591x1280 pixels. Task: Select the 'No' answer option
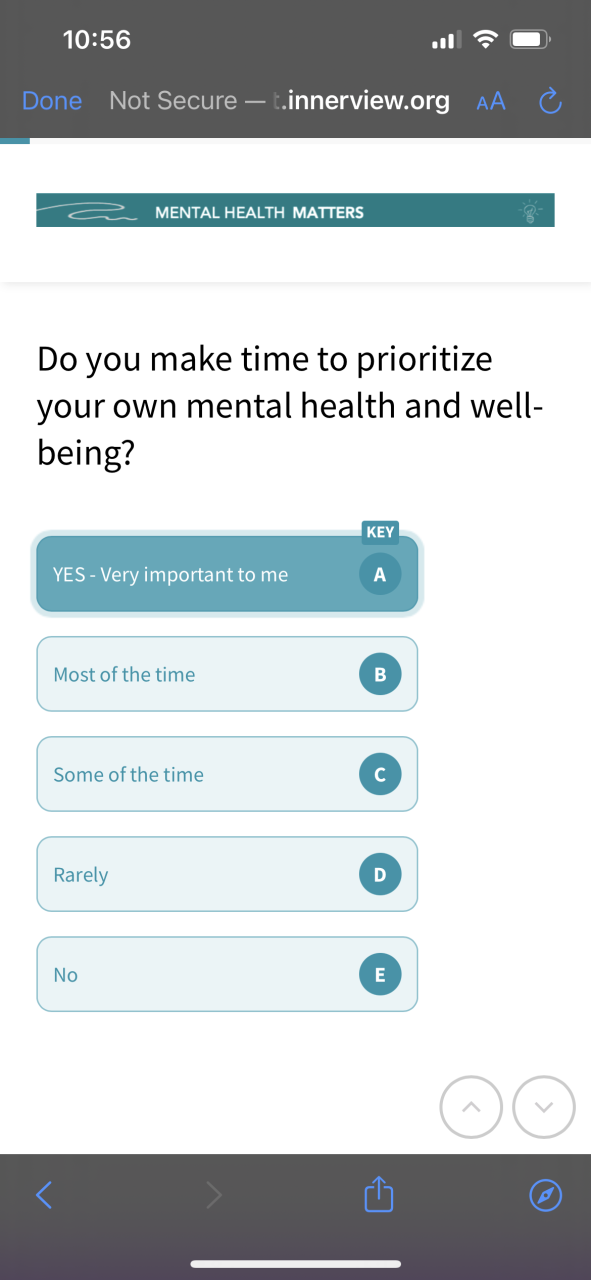click(227, 974)
